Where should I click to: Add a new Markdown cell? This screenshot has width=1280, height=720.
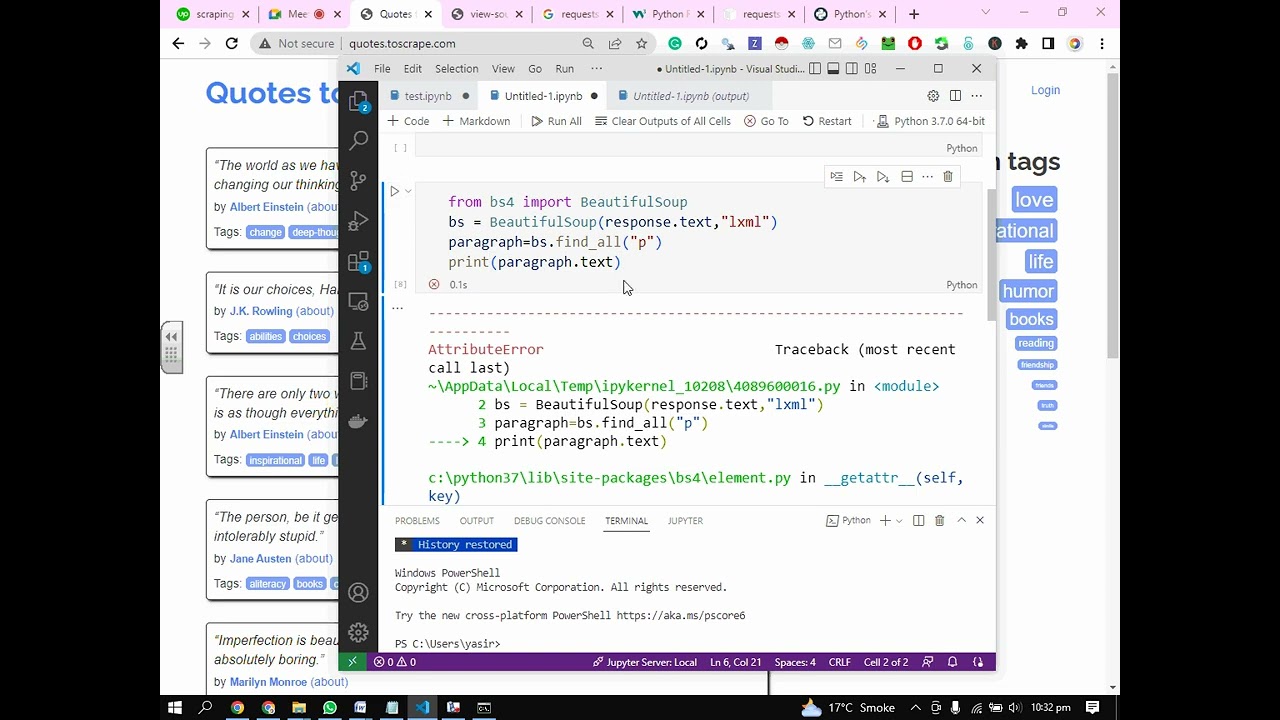coord(476,121)
